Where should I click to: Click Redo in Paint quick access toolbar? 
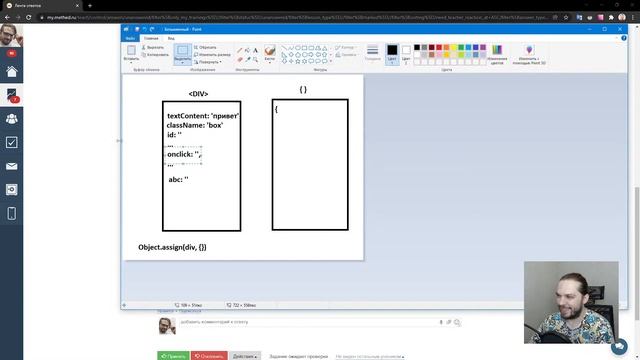pyautogui.click(x=152, y=29)
